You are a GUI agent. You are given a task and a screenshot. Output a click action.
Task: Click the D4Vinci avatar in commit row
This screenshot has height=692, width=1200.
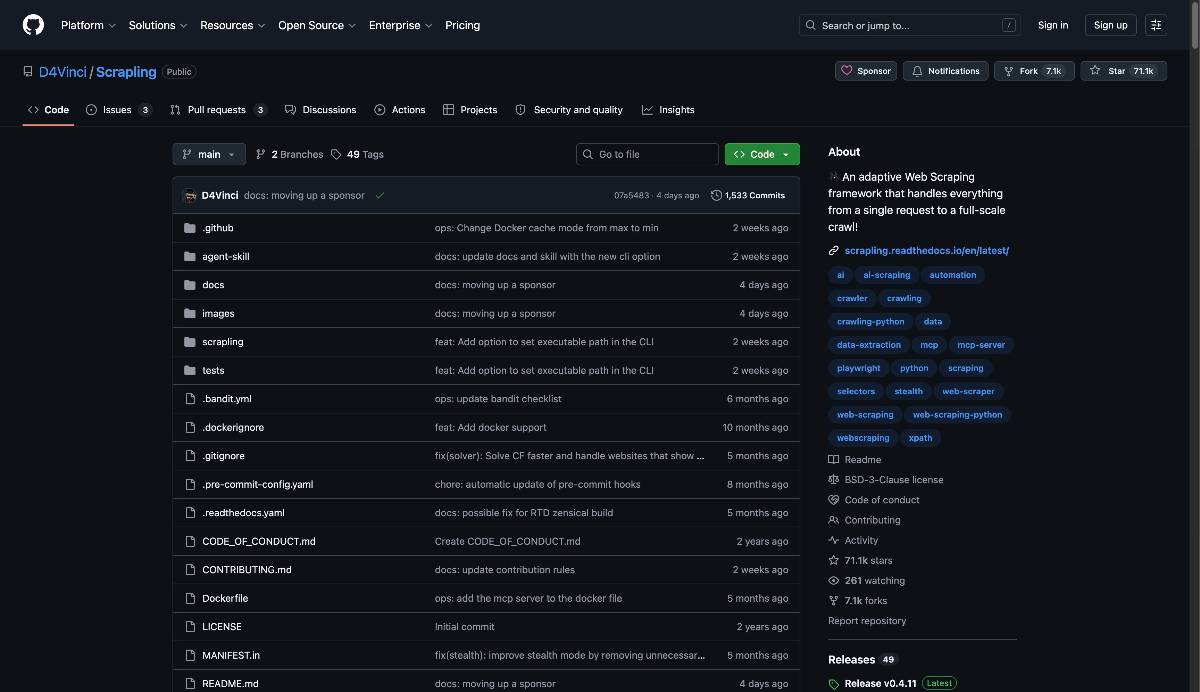point(190,195)
